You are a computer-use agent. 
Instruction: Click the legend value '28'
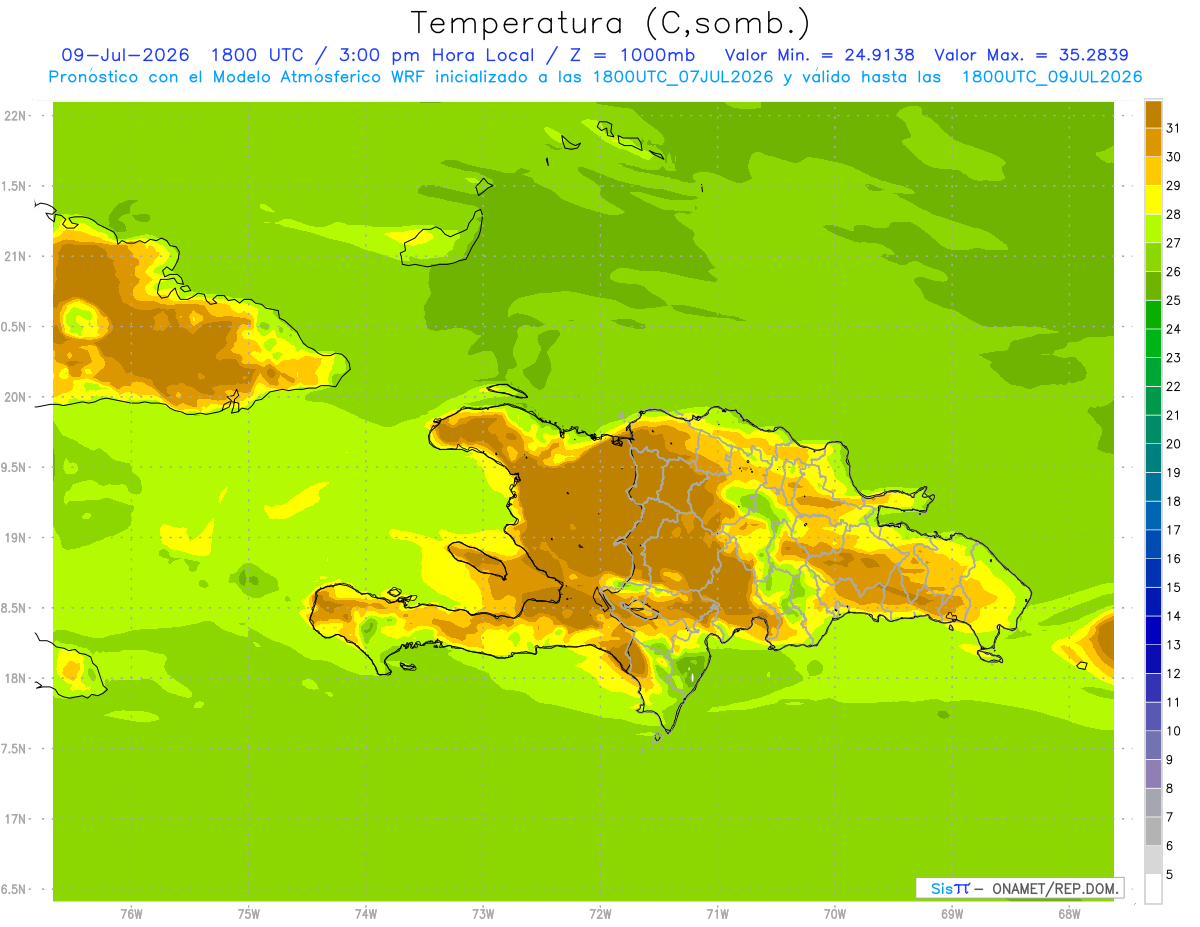pyautogui.click(x=1174, y=214)
